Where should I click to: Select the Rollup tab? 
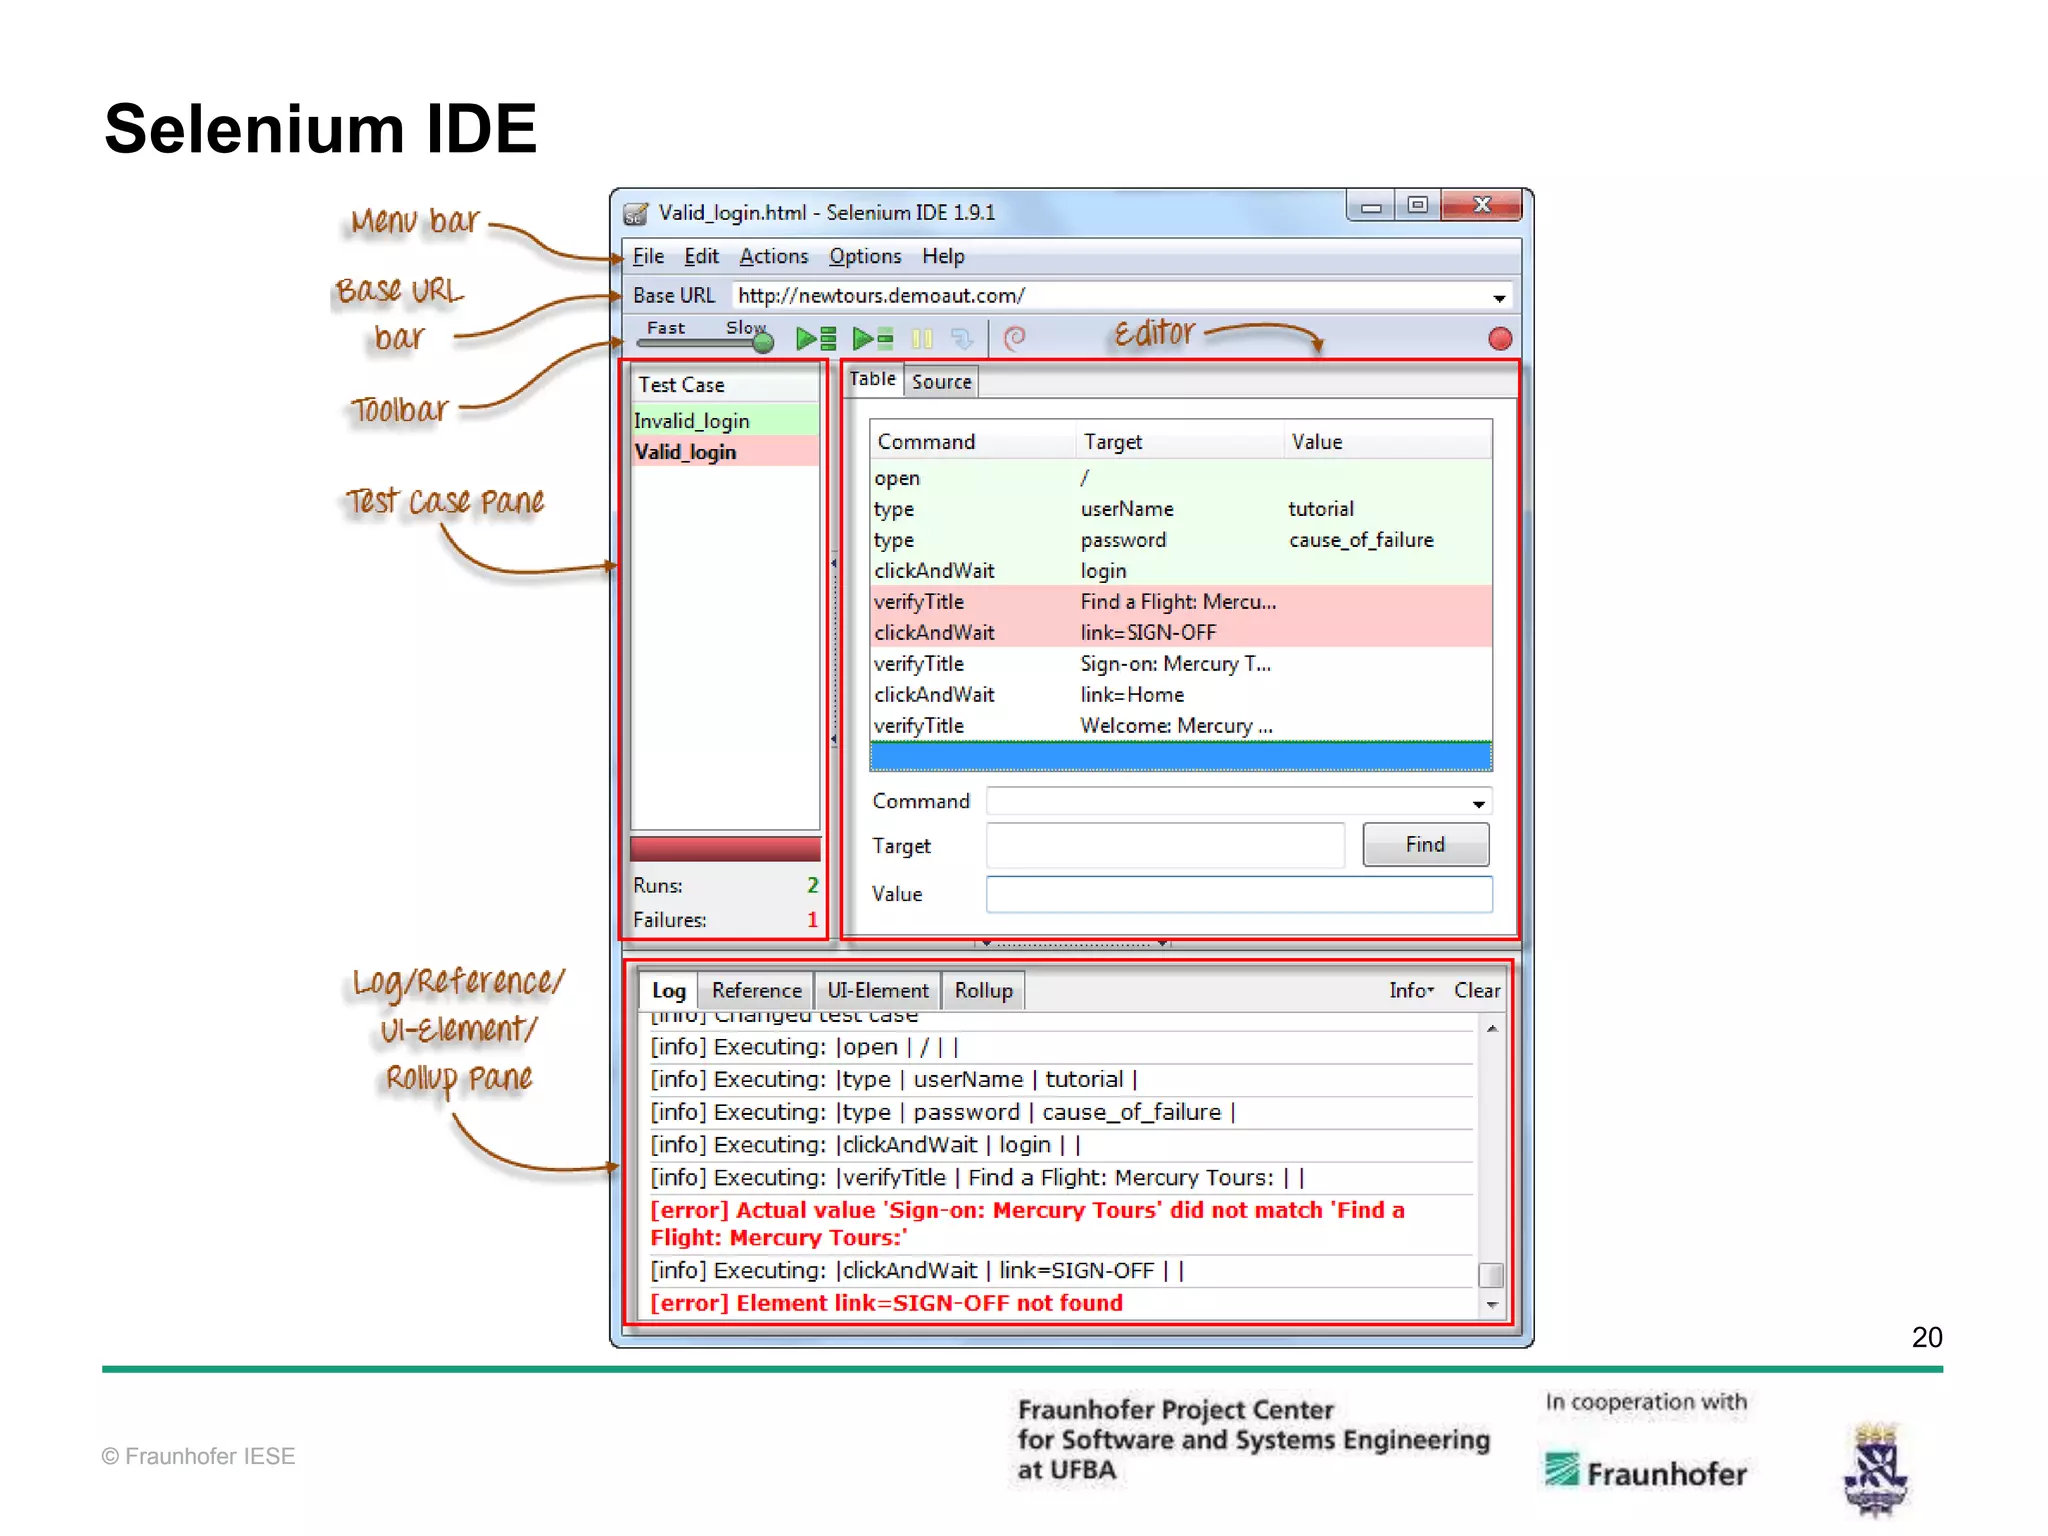[983, 990]
